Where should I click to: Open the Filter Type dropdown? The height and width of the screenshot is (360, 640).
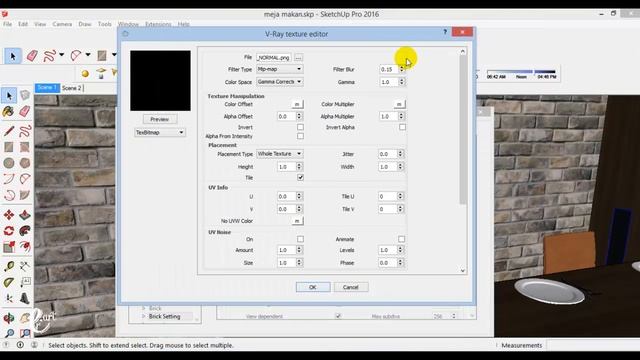pos(280,69)
